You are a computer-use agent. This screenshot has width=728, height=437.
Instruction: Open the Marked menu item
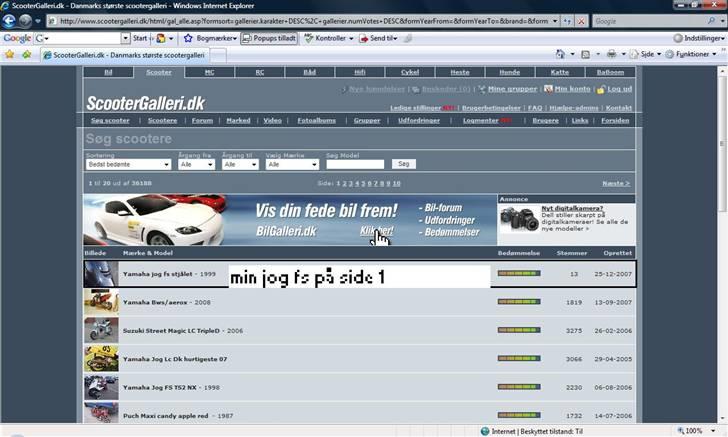point(238,120)
